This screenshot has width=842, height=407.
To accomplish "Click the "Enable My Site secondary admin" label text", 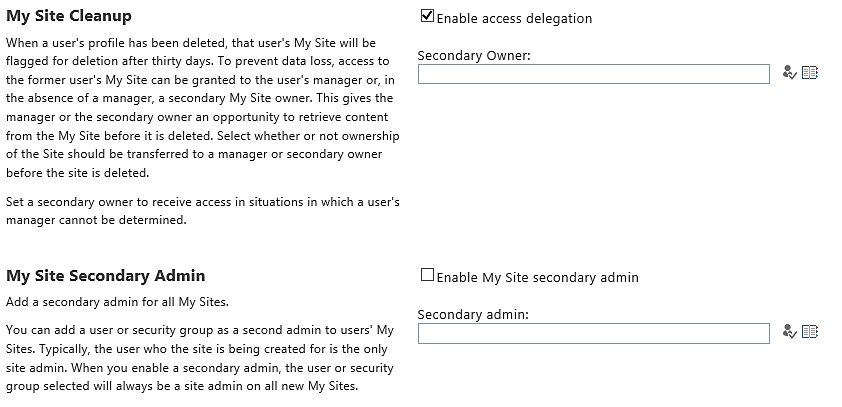I will 537,277.
